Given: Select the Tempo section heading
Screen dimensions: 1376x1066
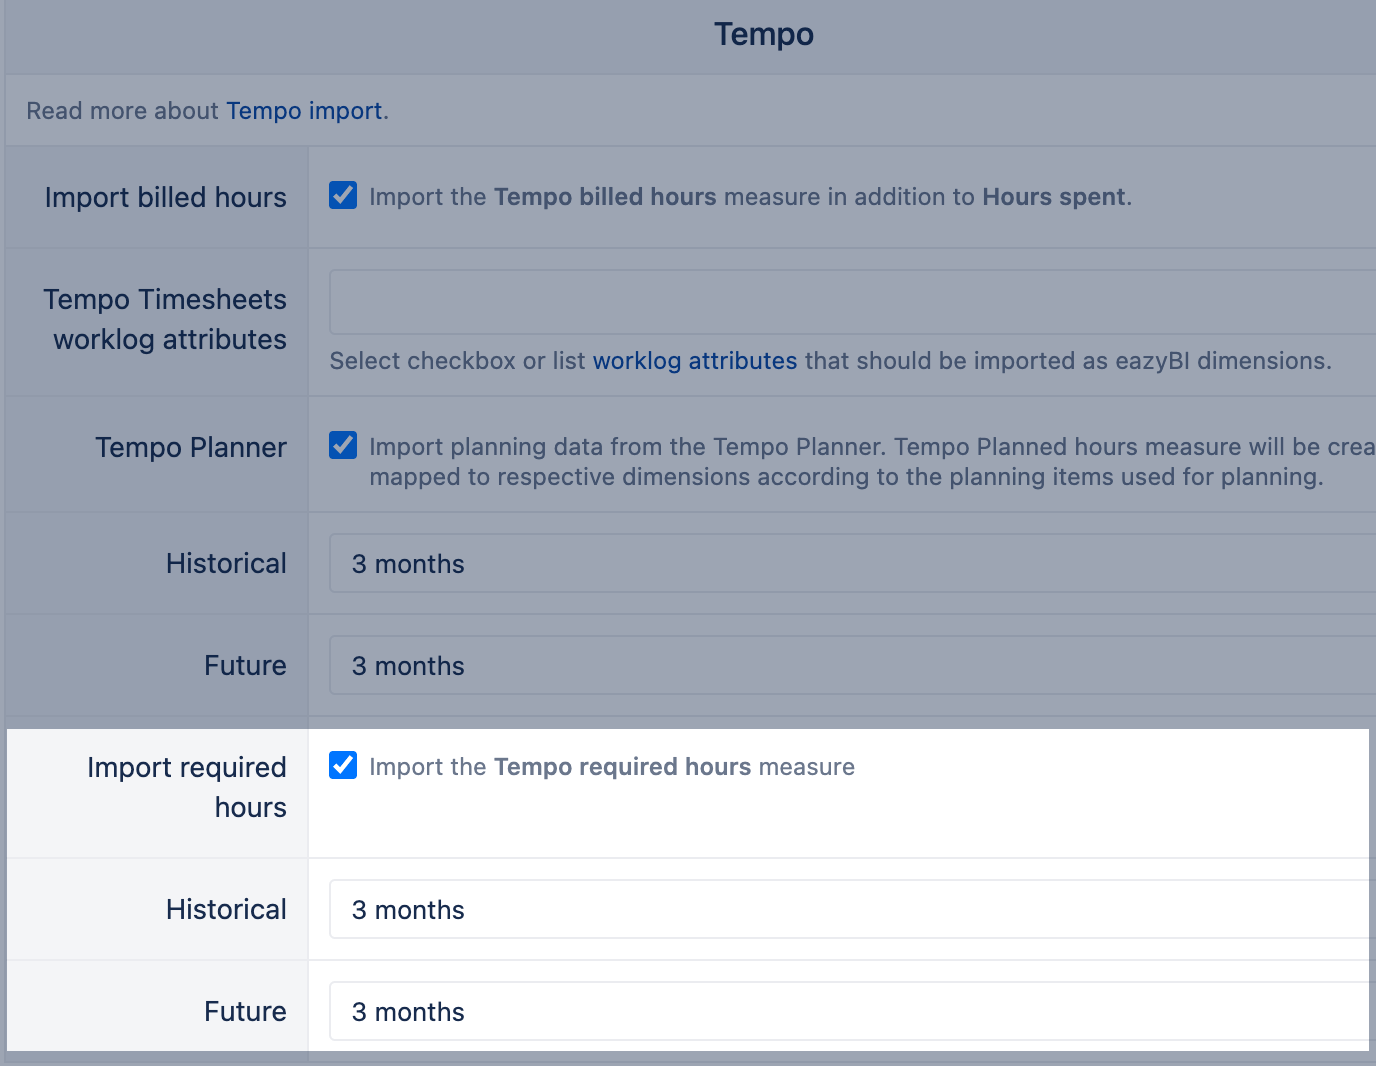Looking at the screenshot, I should pyautogui.click(x=763, y=35).
